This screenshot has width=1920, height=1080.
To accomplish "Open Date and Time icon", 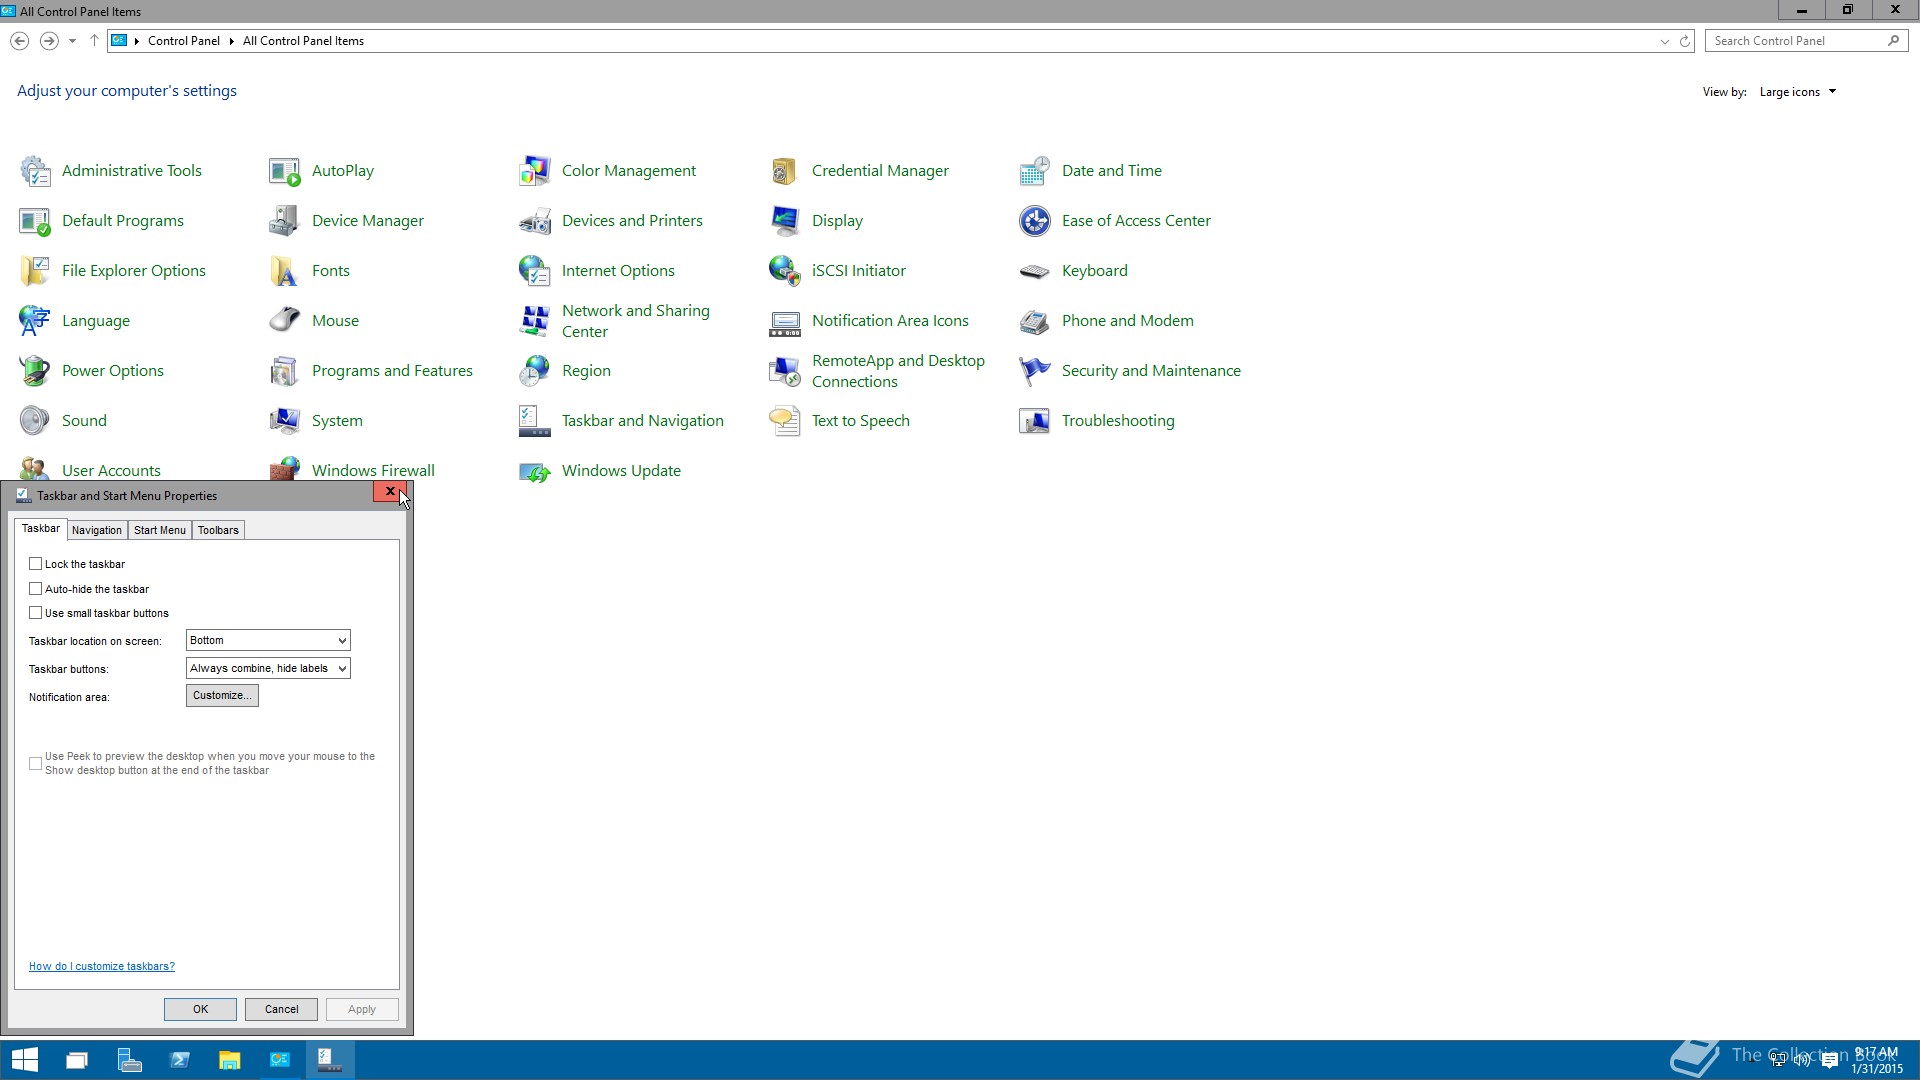I will click(x=1035, y=171).
